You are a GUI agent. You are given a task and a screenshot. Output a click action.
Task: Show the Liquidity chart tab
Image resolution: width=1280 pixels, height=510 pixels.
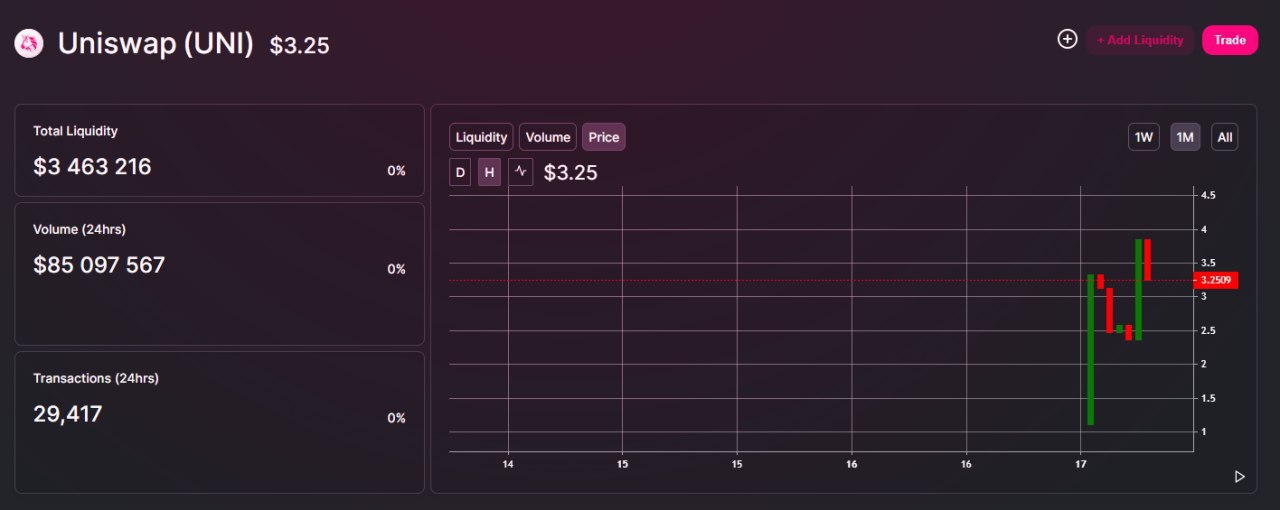481,137
